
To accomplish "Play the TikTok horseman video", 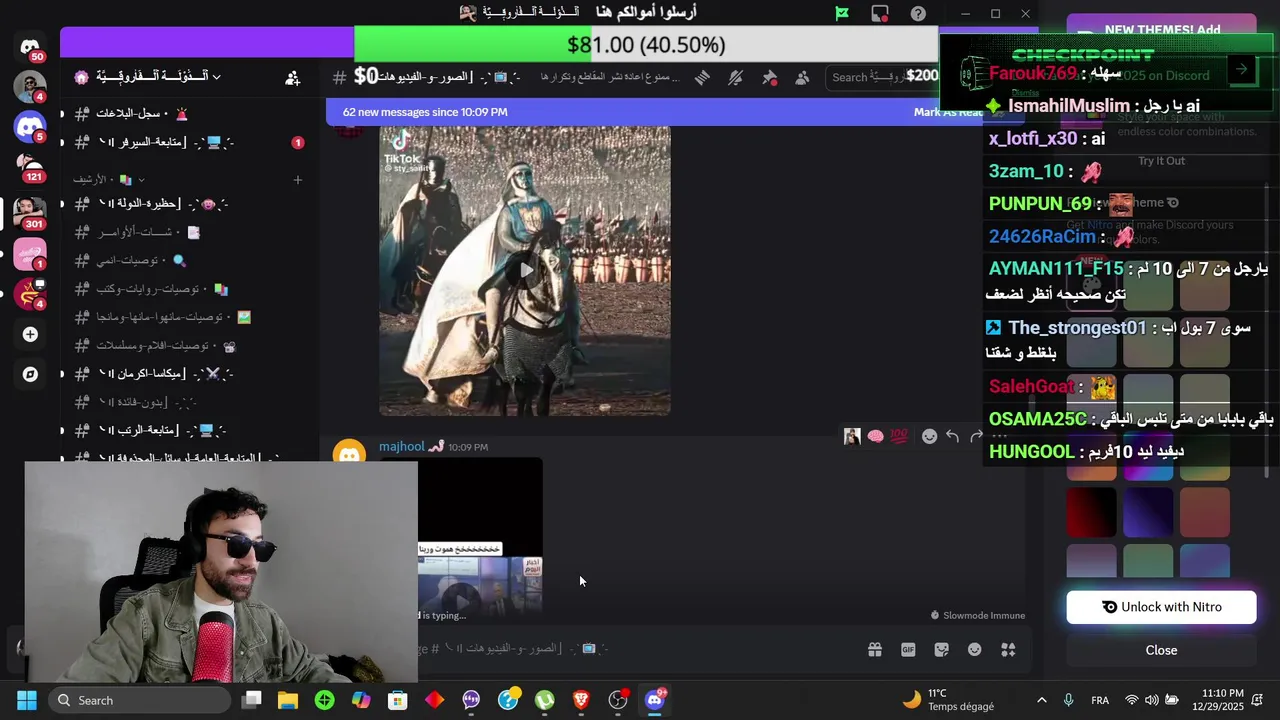I will [525, 270].
